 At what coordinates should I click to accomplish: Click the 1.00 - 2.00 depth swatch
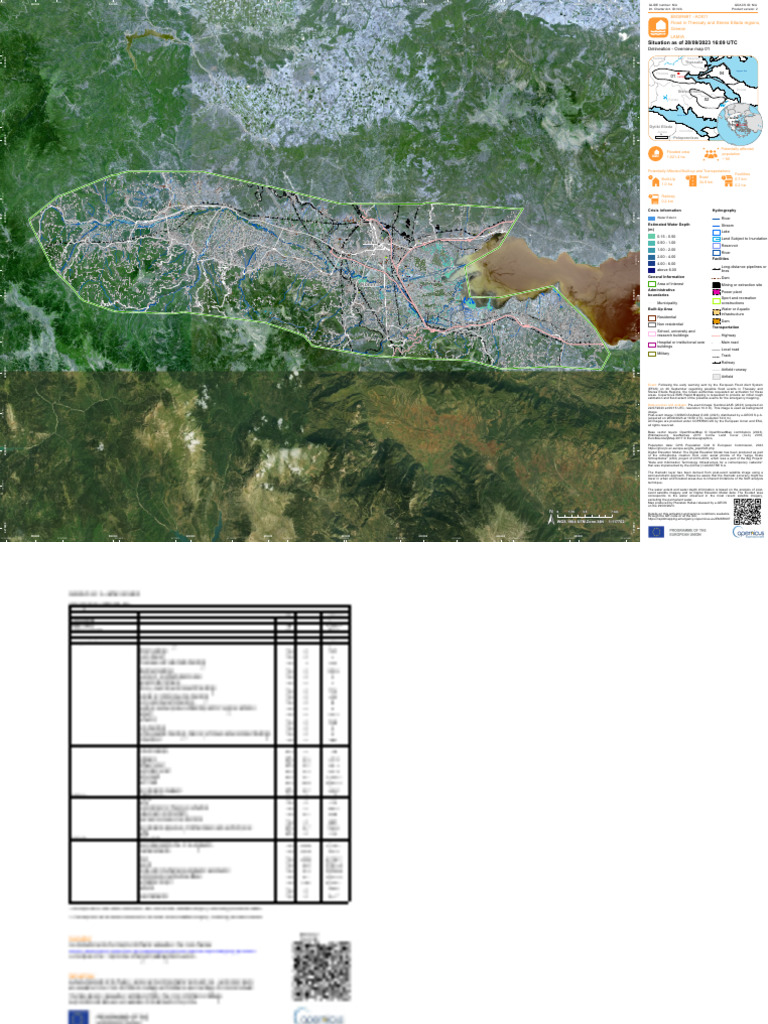click(652, 250)
